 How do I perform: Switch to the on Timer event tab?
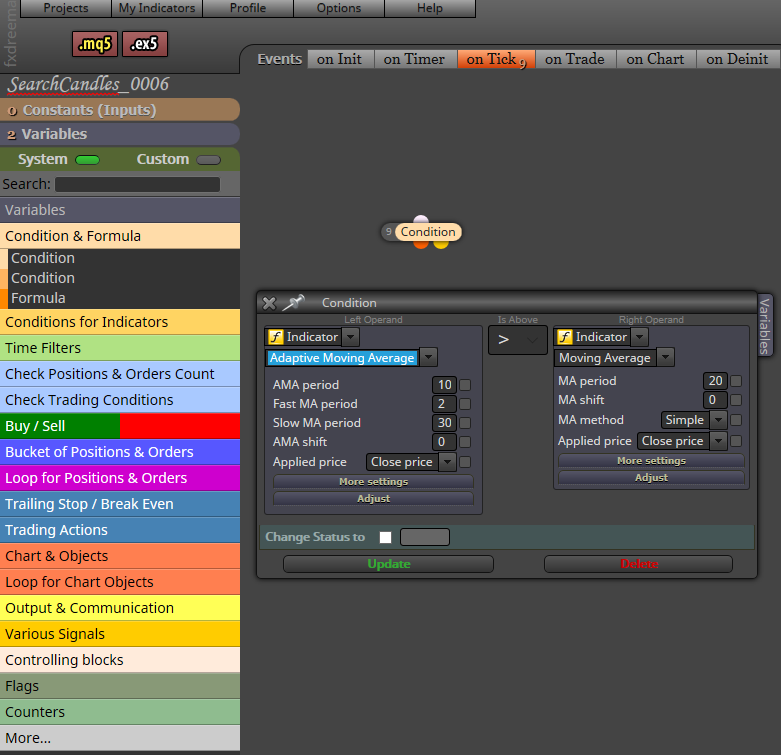pyautogui.click(x=414, y=59)
